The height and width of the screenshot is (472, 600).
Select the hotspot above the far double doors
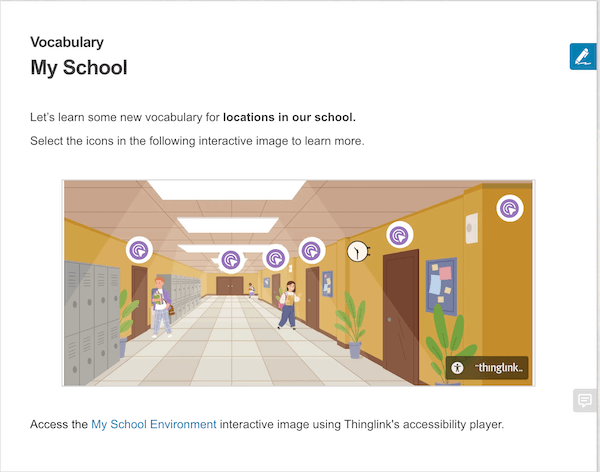[x=231, y=260]
